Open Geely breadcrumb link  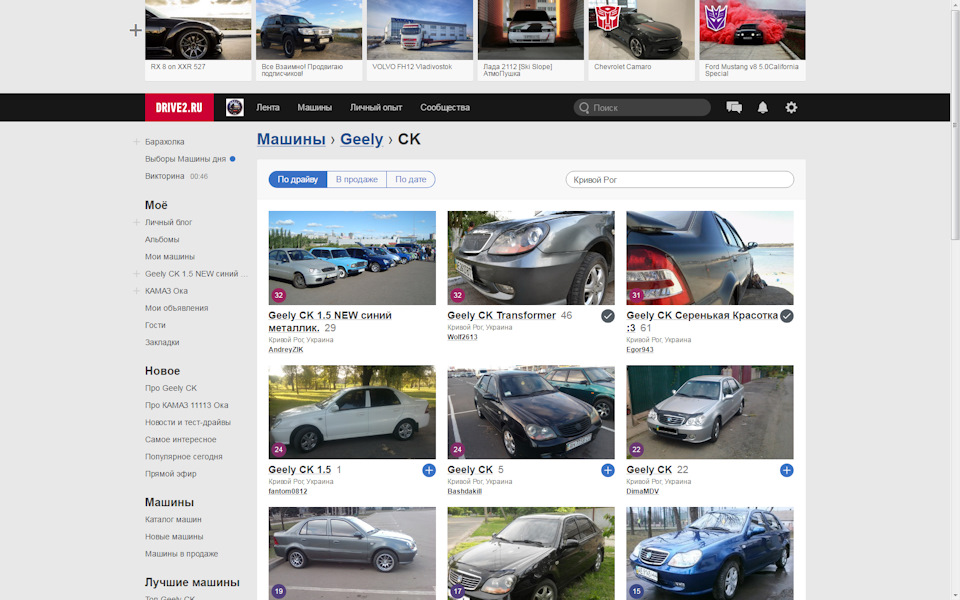pos(361,139)
